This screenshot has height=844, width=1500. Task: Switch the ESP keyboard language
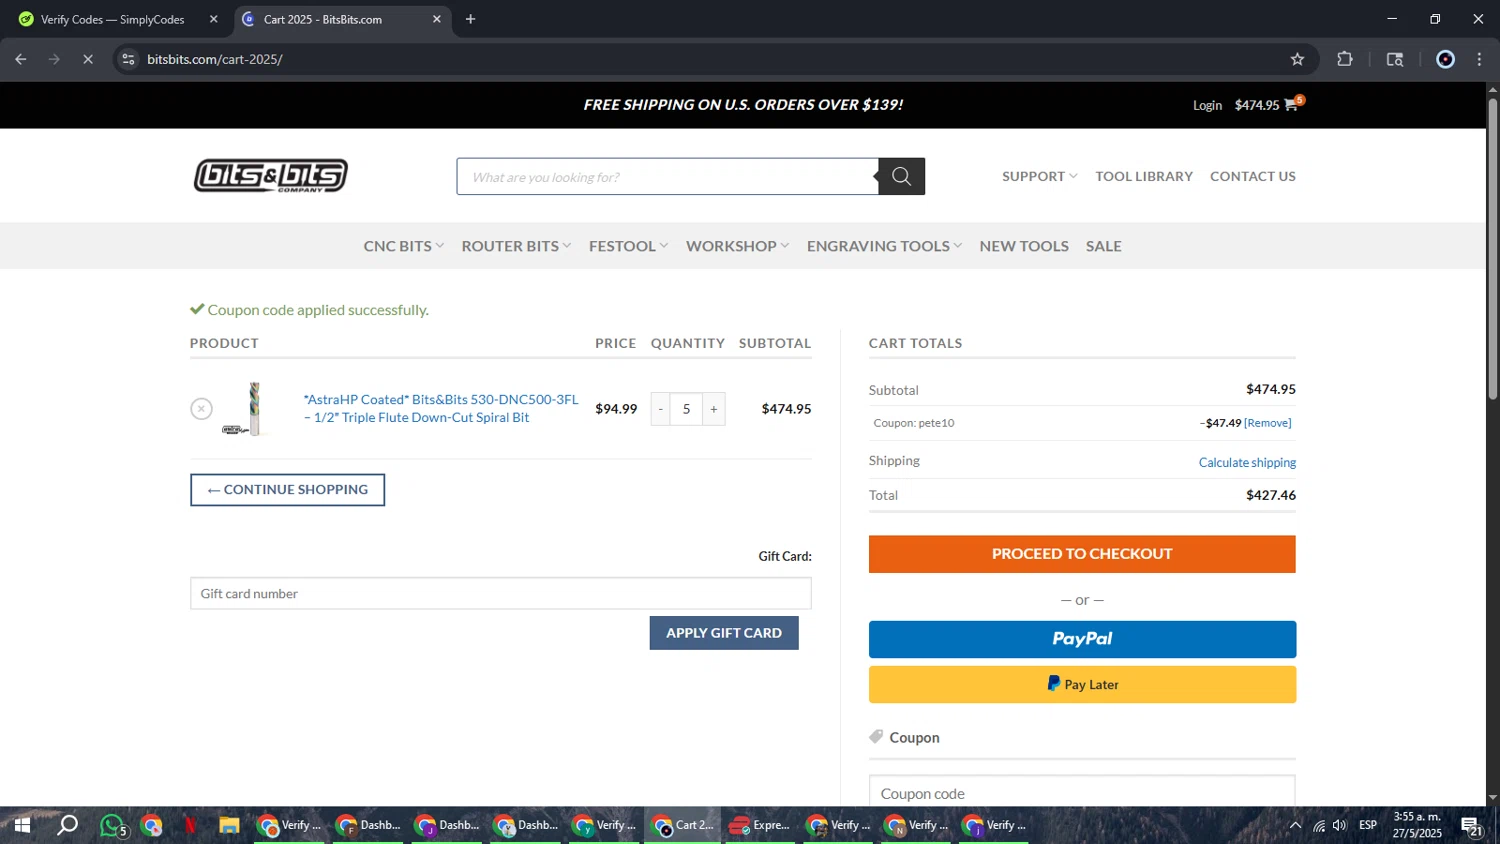coord(1368,825)
